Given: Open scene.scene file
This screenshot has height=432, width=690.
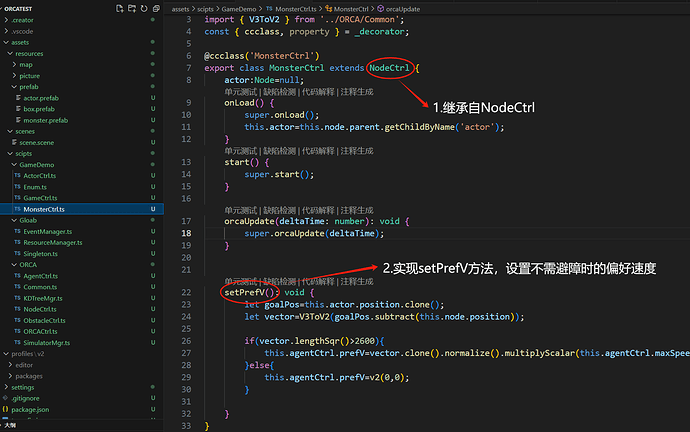Looking at the screenshot, I should [x=37, y=143].
